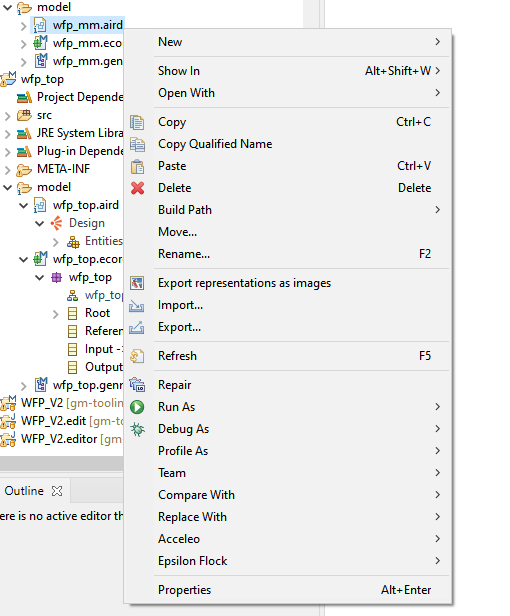Click the Repair menu icon
Image resolution: width=510 pixels, height=616 pixels.
pyautogui.click(x=137, y=385)
